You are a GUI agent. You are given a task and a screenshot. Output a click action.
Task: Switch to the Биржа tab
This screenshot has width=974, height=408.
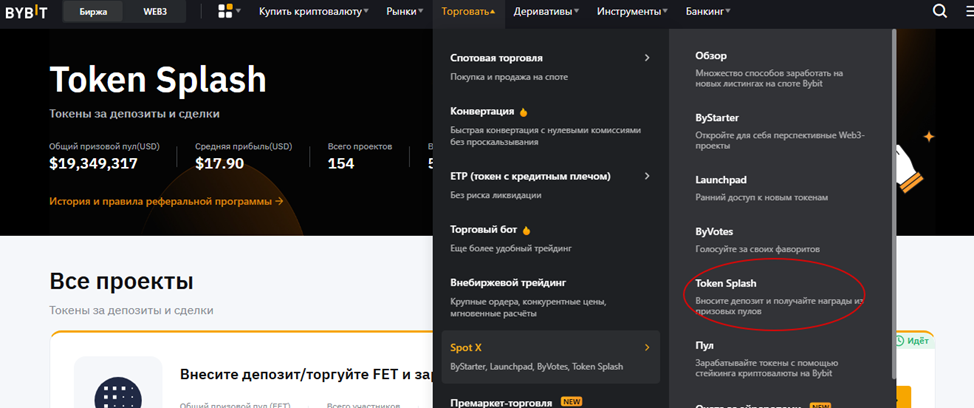pos(93,12)
